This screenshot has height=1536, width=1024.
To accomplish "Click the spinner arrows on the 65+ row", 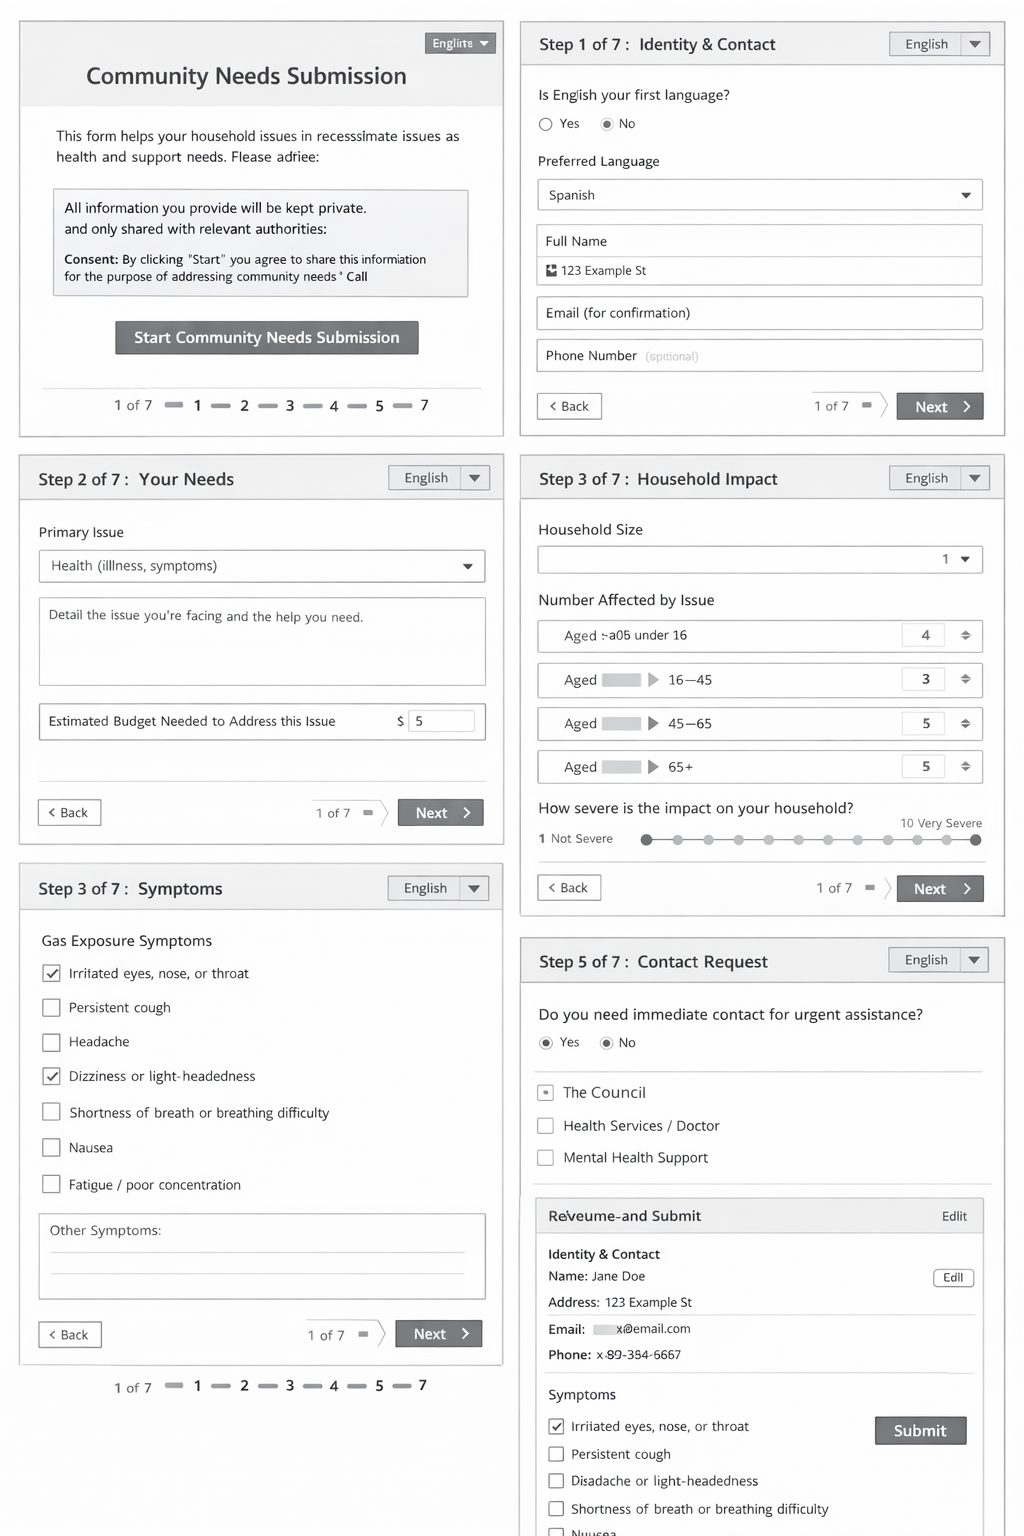I will pyautogui.click(x=965, y=767).
